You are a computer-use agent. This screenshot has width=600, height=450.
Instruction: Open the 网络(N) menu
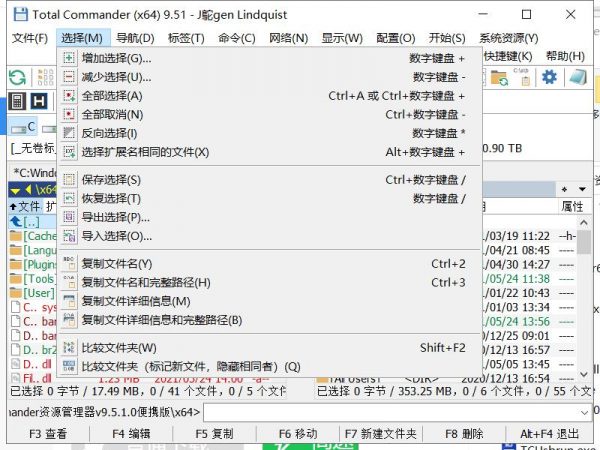click(x=289, y=38)
